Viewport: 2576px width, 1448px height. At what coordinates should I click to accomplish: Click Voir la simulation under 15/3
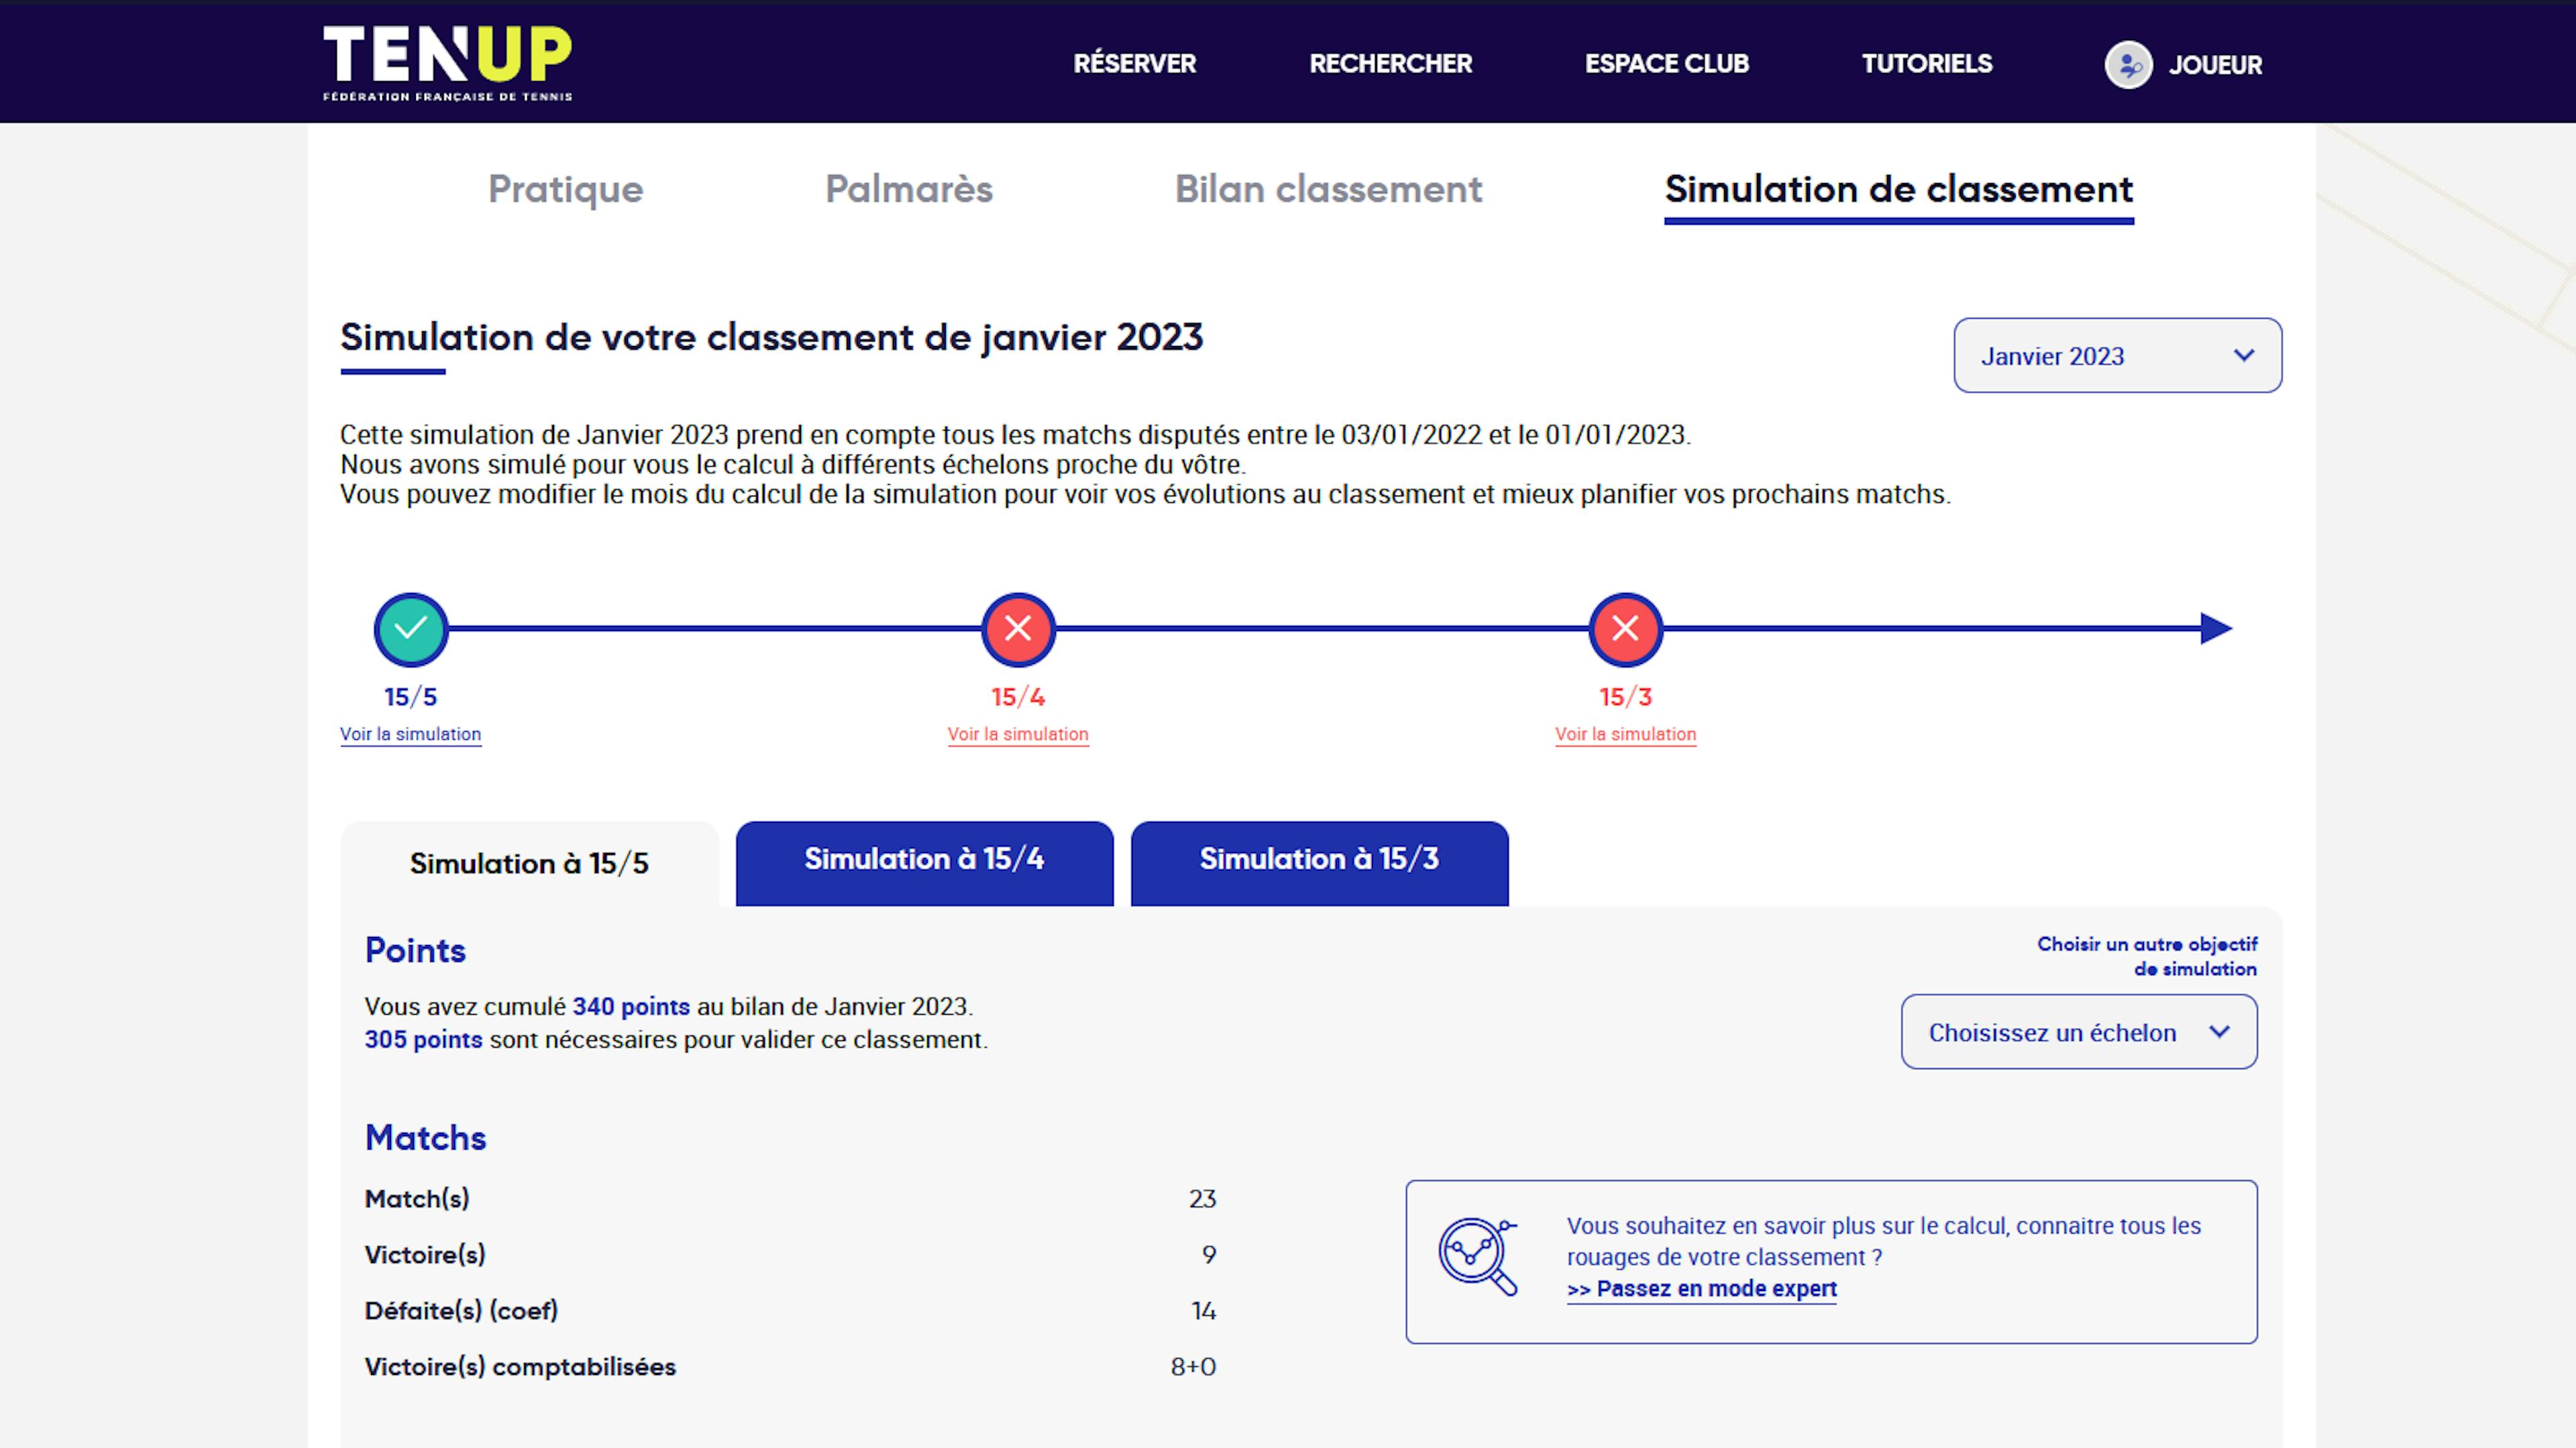pos(1625,735)
